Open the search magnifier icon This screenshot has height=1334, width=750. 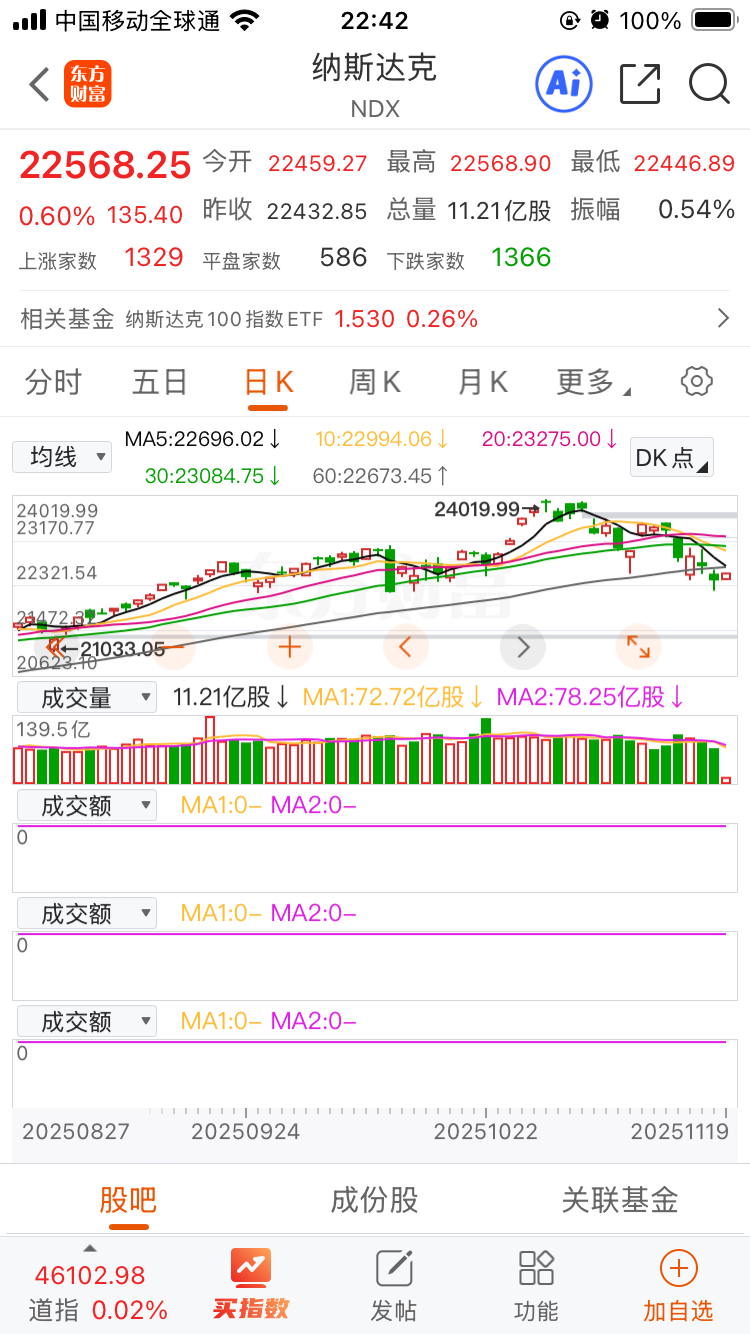pyautogui.click(x=709, y=85)
